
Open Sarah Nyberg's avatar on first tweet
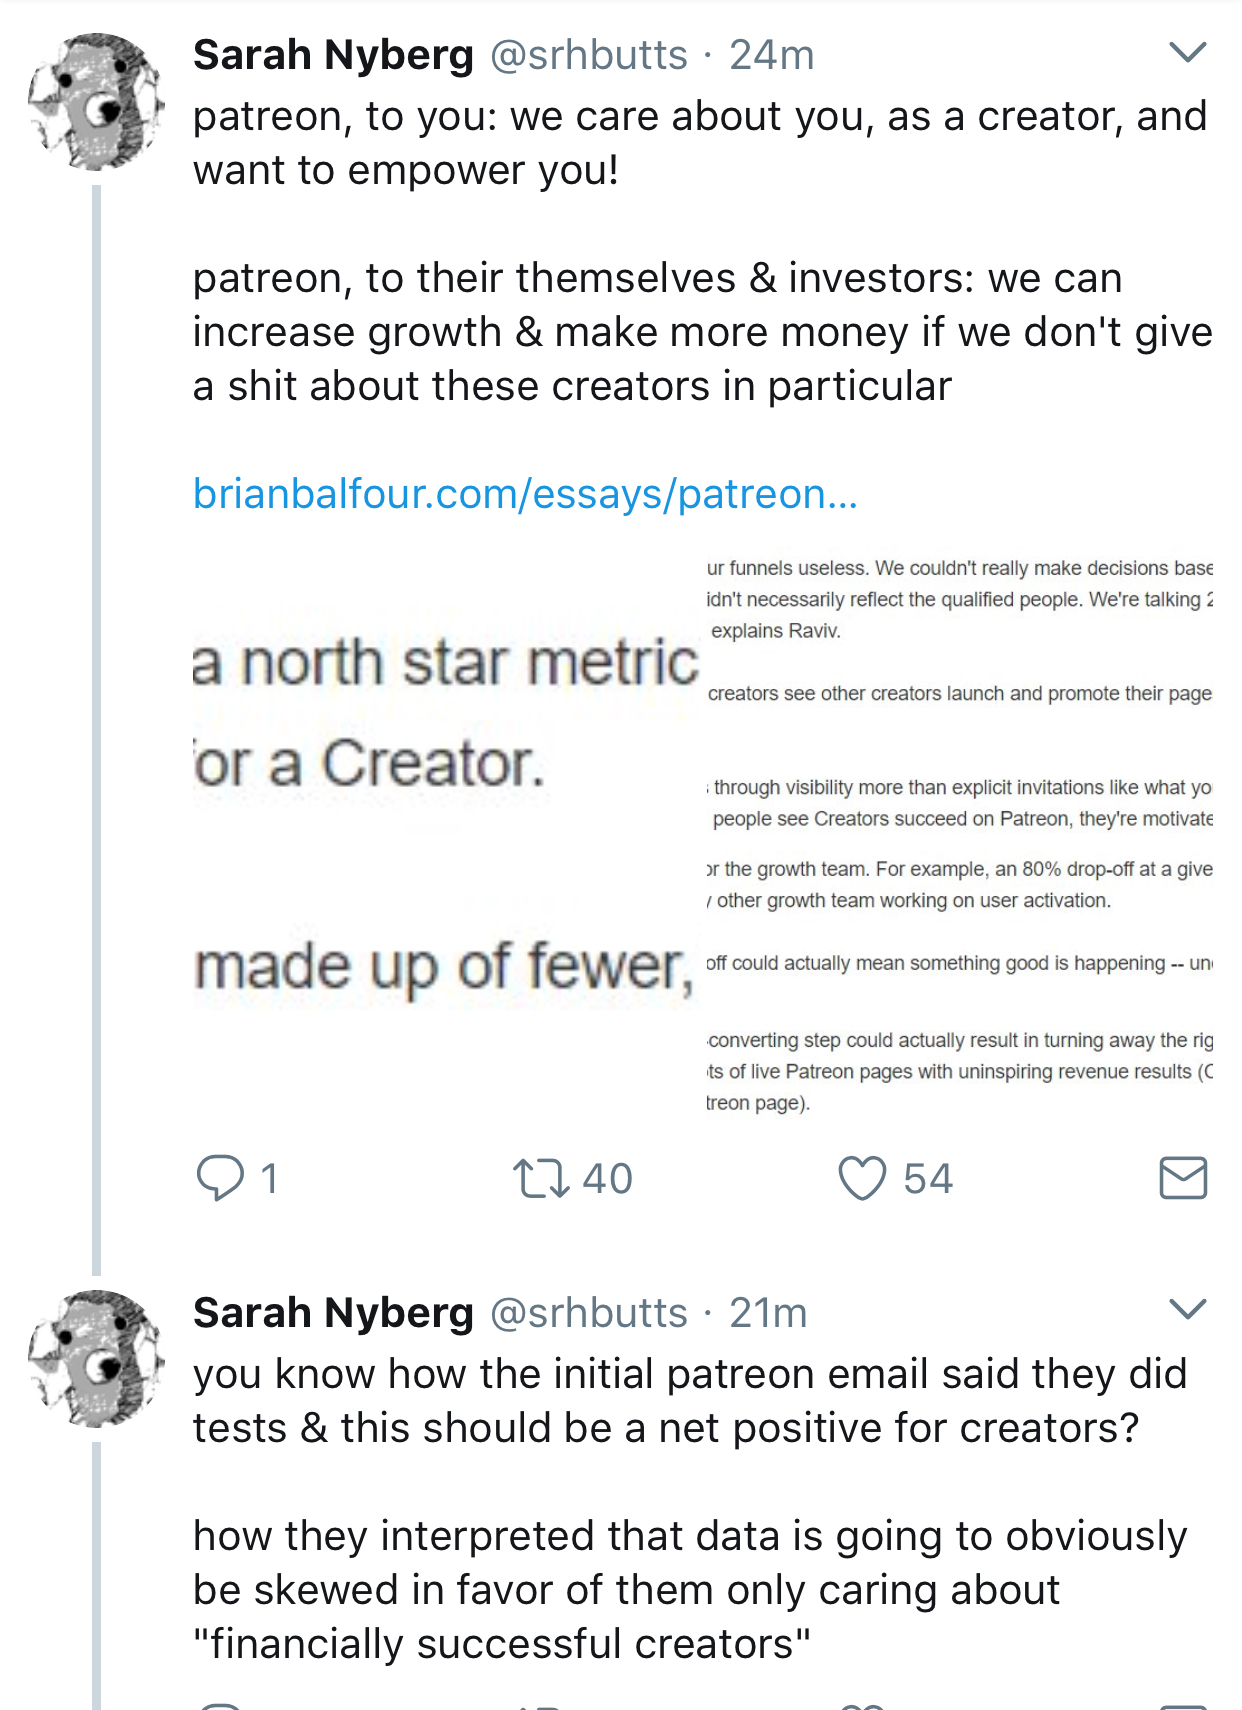[96, 102]
